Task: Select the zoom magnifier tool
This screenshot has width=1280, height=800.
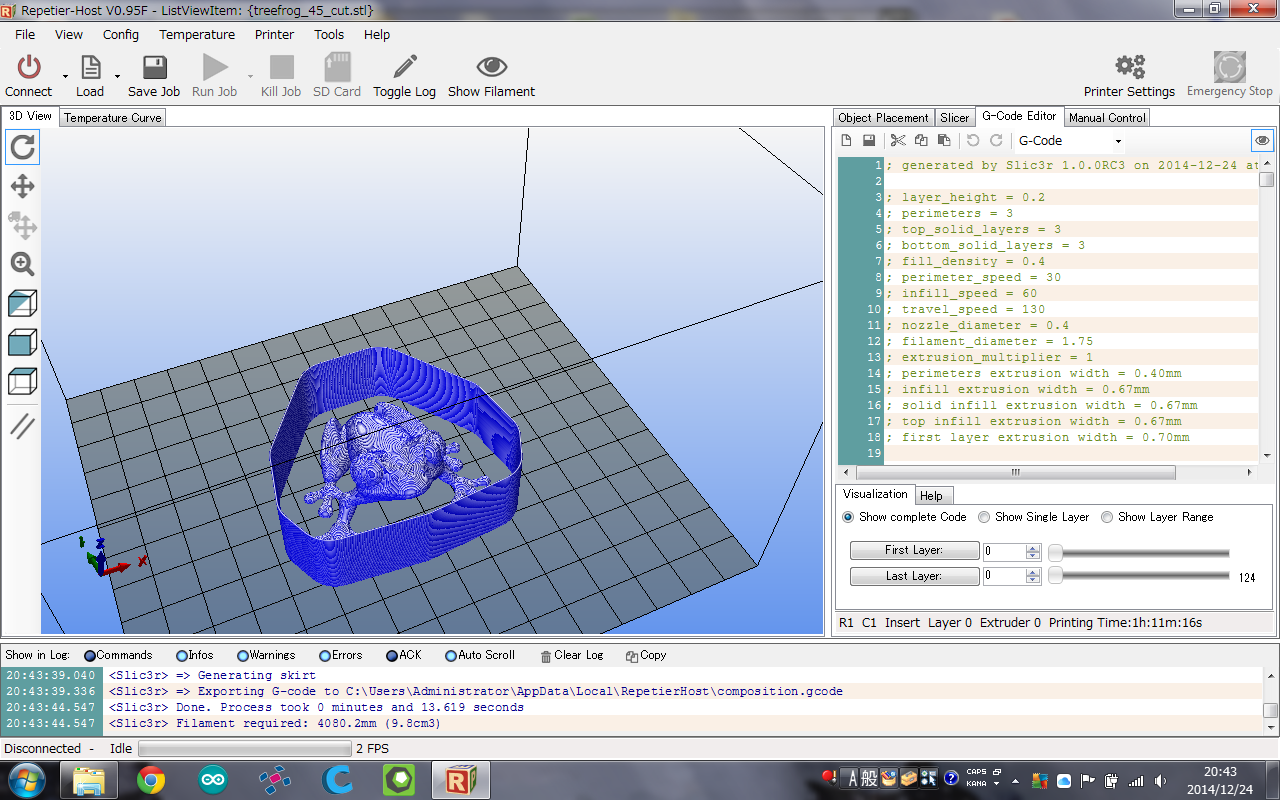Action: [22, 264]
